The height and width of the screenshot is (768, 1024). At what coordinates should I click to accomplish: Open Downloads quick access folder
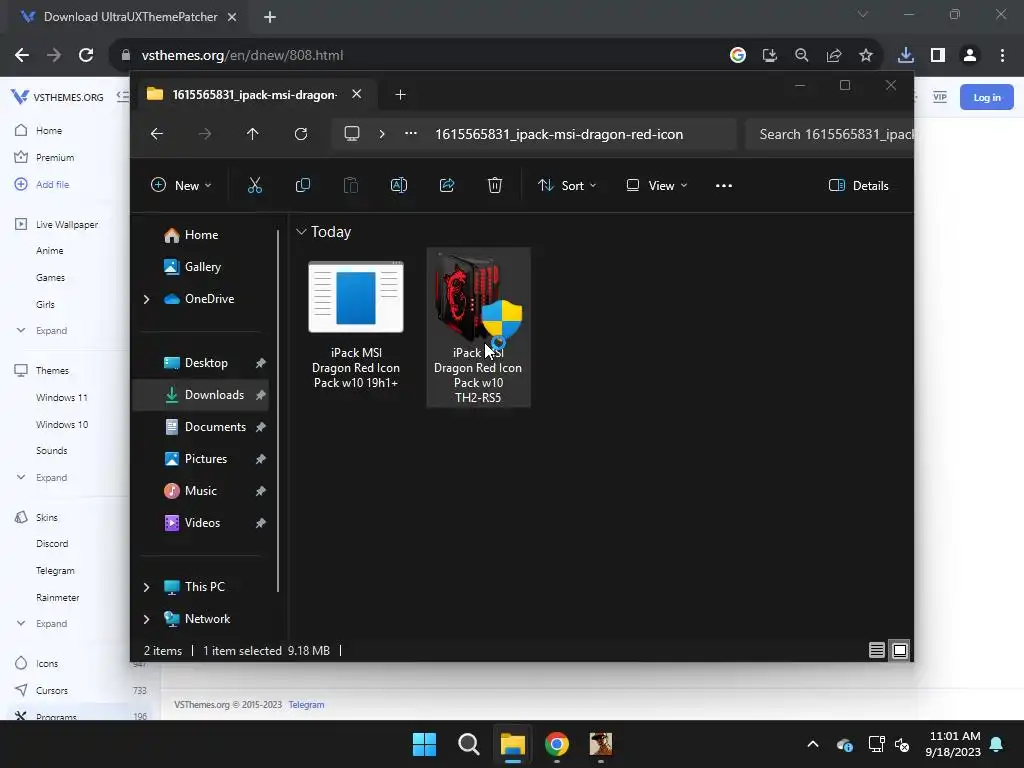(x=204, y=395)
